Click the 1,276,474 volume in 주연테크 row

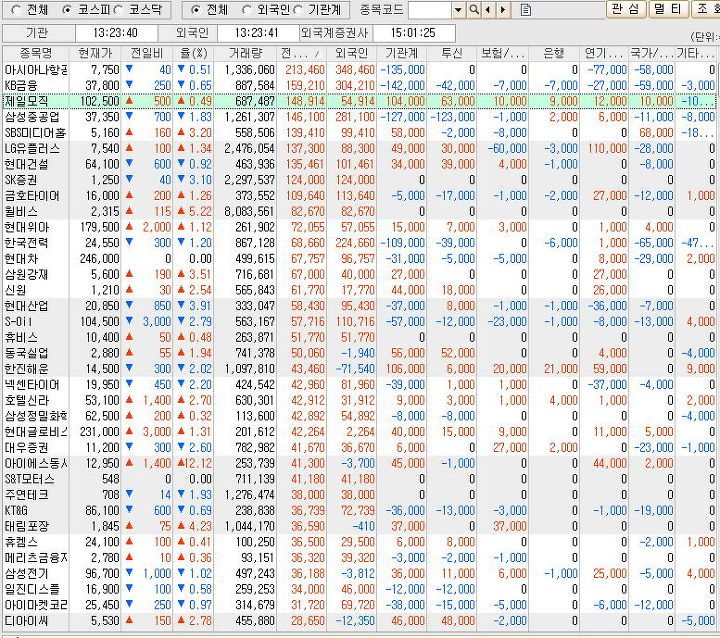(250, 495)
